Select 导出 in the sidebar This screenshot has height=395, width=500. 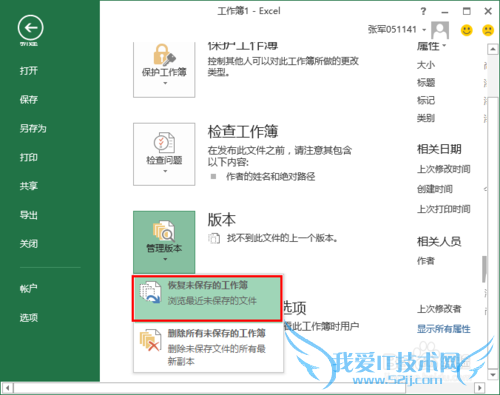pyautogui.click(x=29, y=215)
